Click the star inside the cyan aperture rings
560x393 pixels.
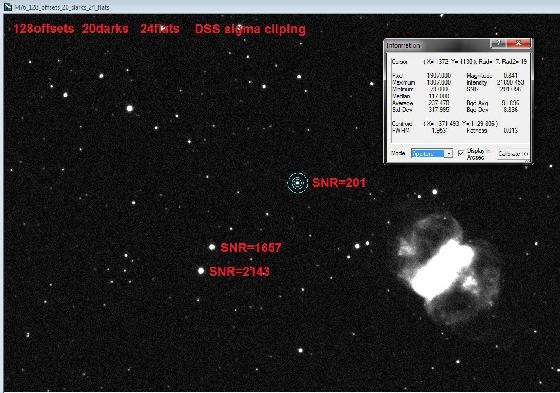[x=298, y=183]
